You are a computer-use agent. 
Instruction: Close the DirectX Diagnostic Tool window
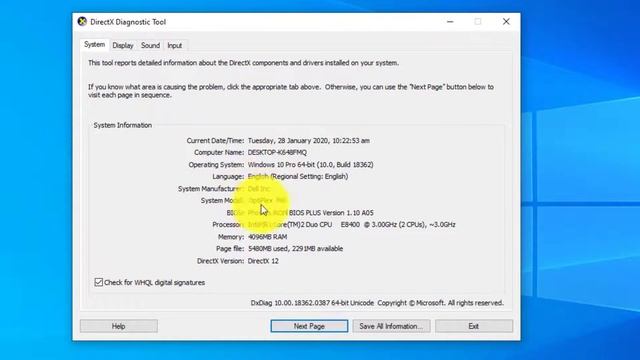(x=506, y=22)
